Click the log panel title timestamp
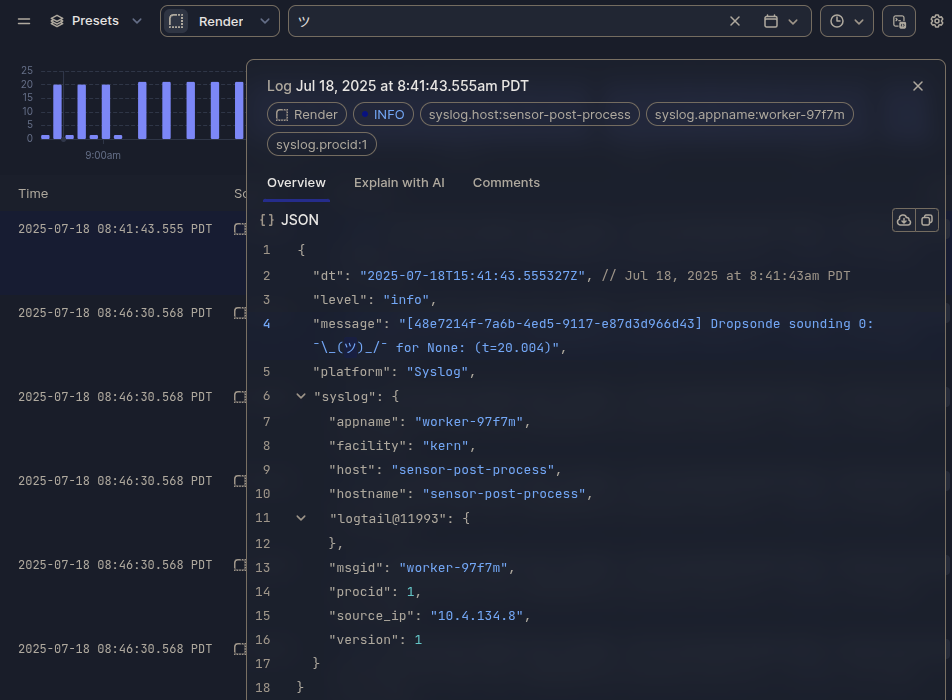Image resolution: width=952 pixels, height=700 pixels. click(x=412, y=86)
